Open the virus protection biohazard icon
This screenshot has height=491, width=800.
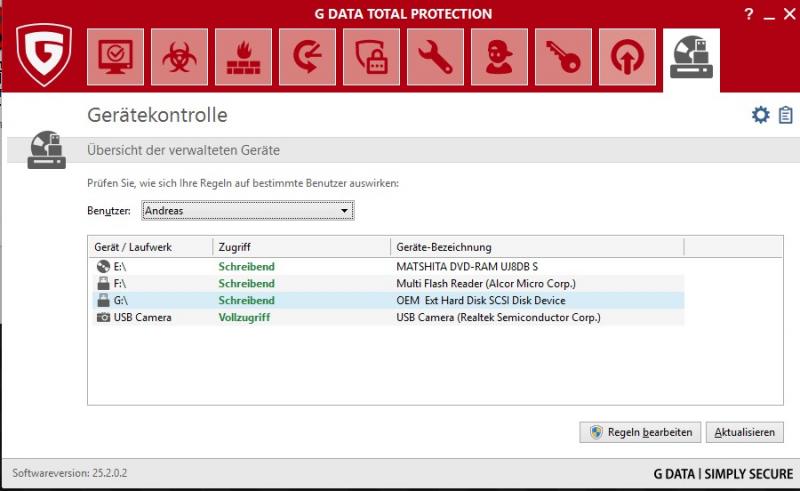180,57
